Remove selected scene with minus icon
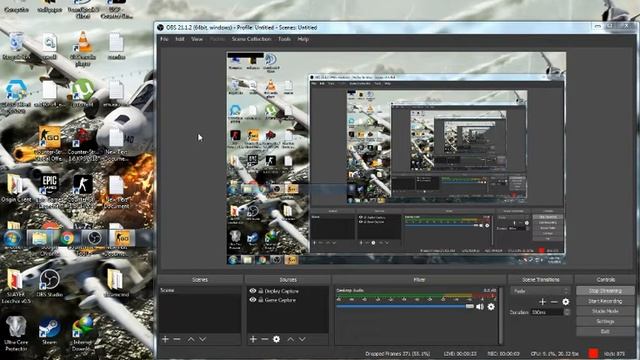The image size is (640, 360). 177,339
